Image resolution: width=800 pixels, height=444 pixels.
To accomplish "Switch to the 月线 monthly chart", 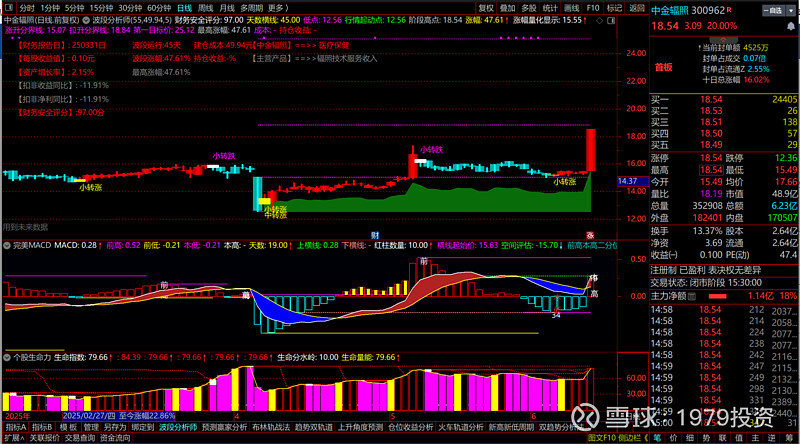I will pyautogui.click(x=227, y=8).
